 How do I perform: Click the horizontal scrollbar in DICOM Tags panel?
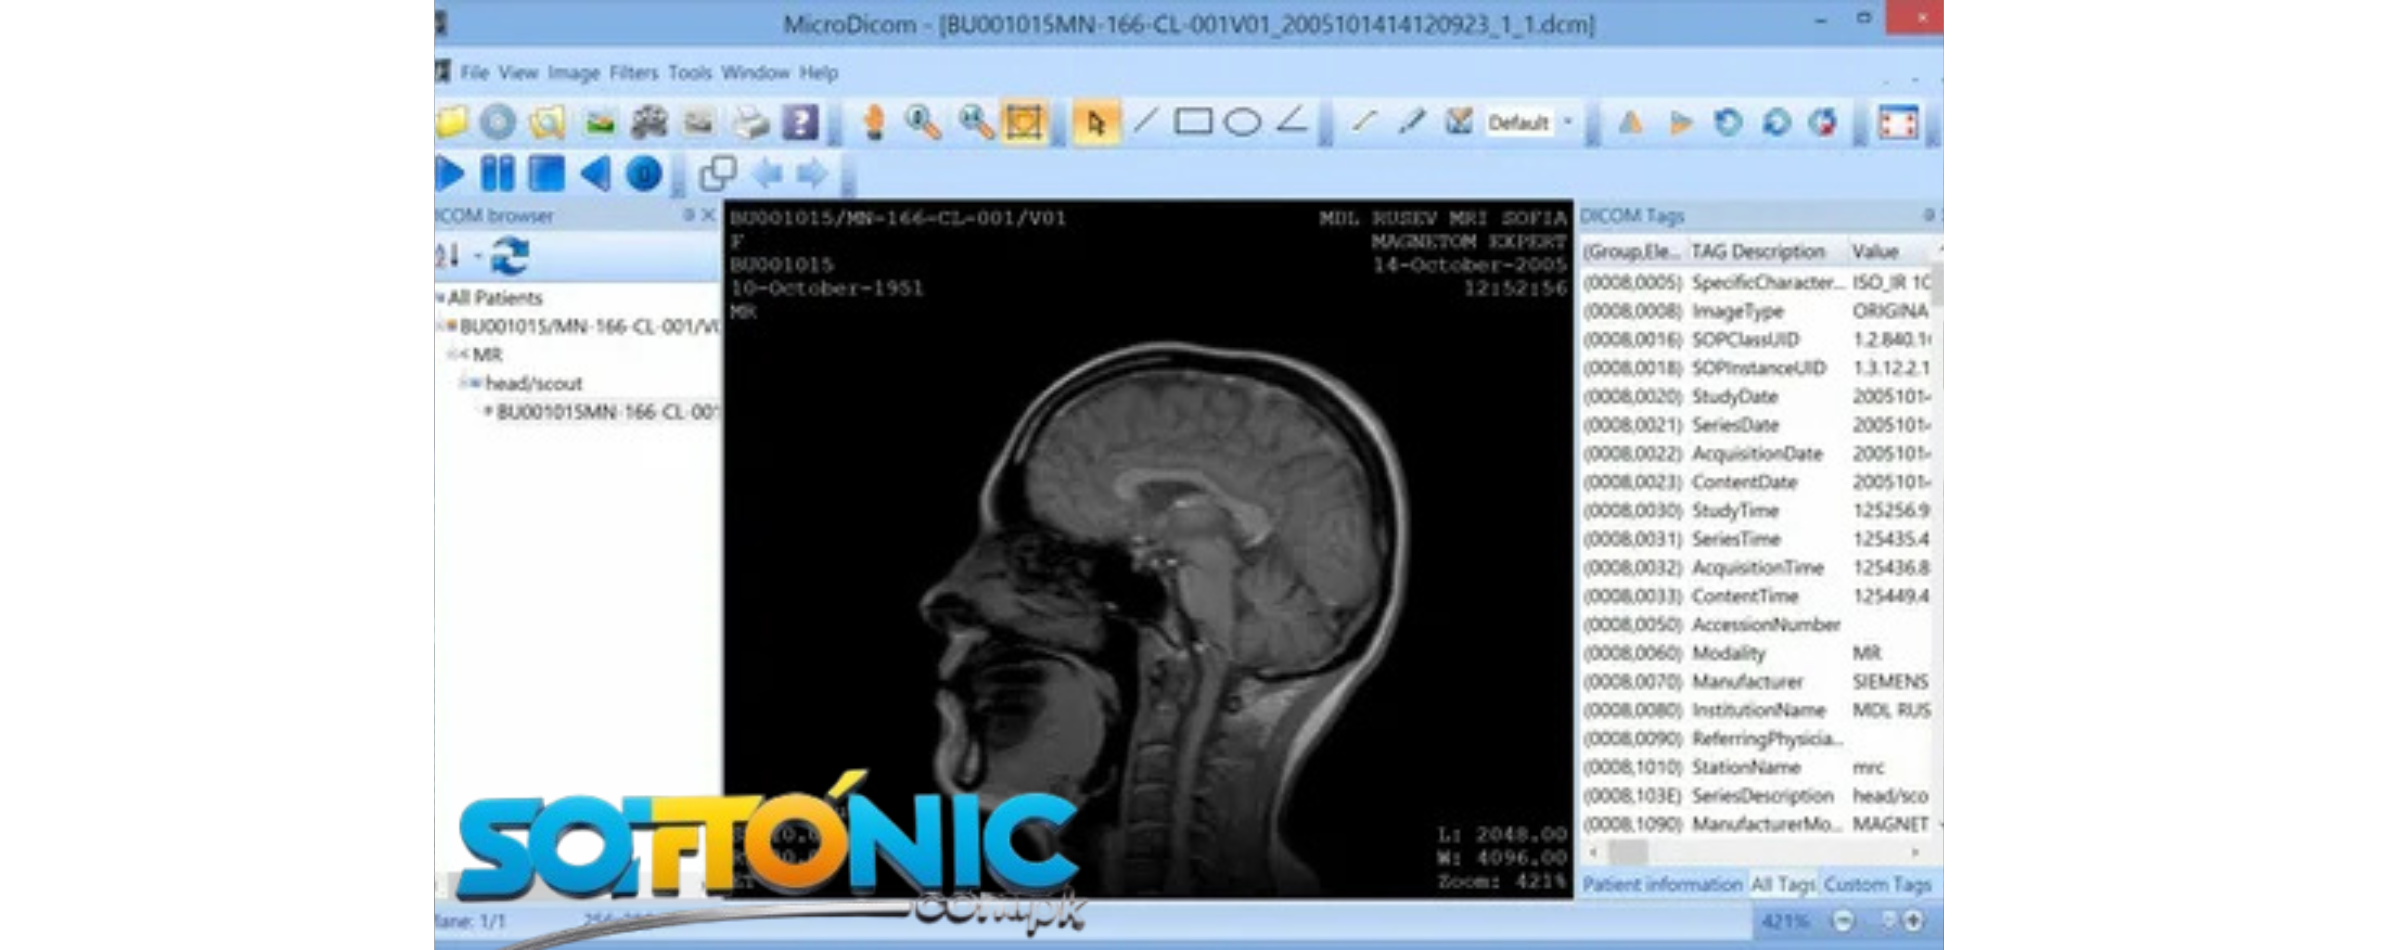pyautogui.click(x=1754, y=853)
